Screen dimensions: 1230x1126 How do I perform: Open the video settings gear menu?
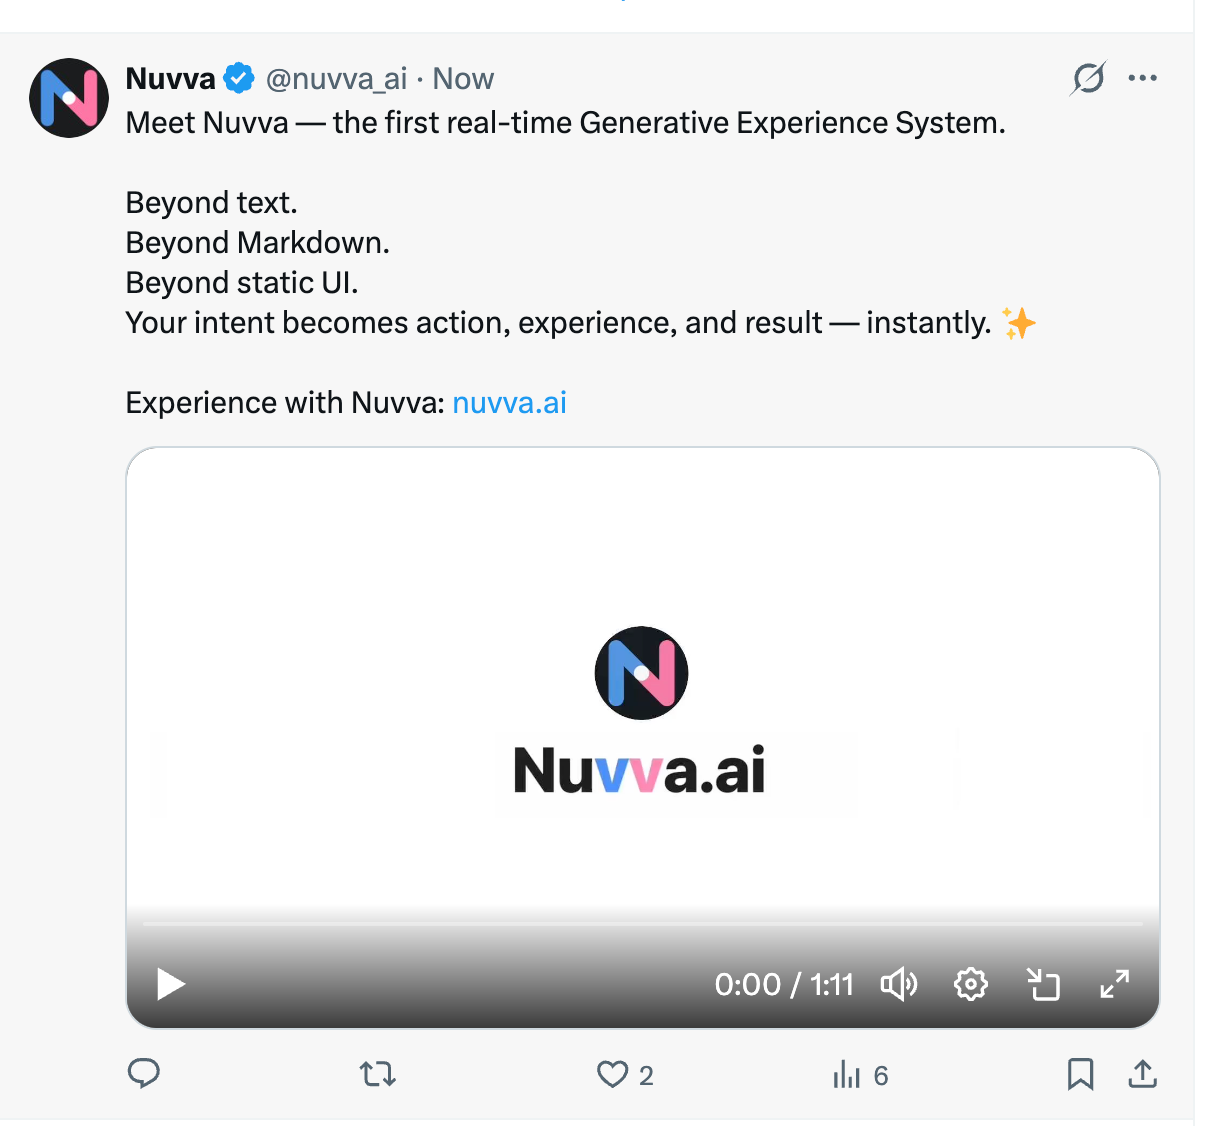click(x=970, y=985)
